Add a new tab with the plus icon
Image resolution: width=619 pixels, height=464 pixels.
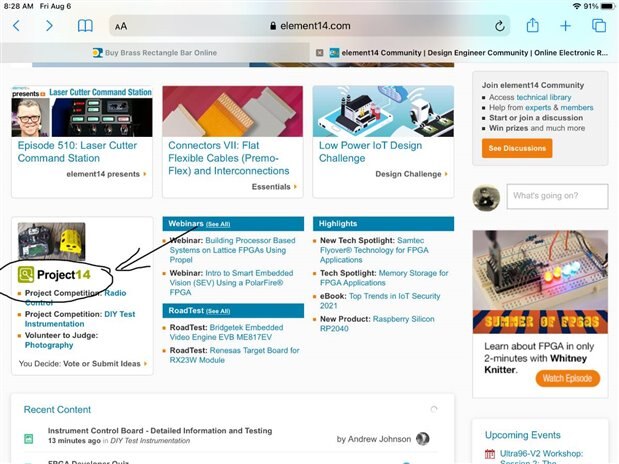click(x=565, y=26)
